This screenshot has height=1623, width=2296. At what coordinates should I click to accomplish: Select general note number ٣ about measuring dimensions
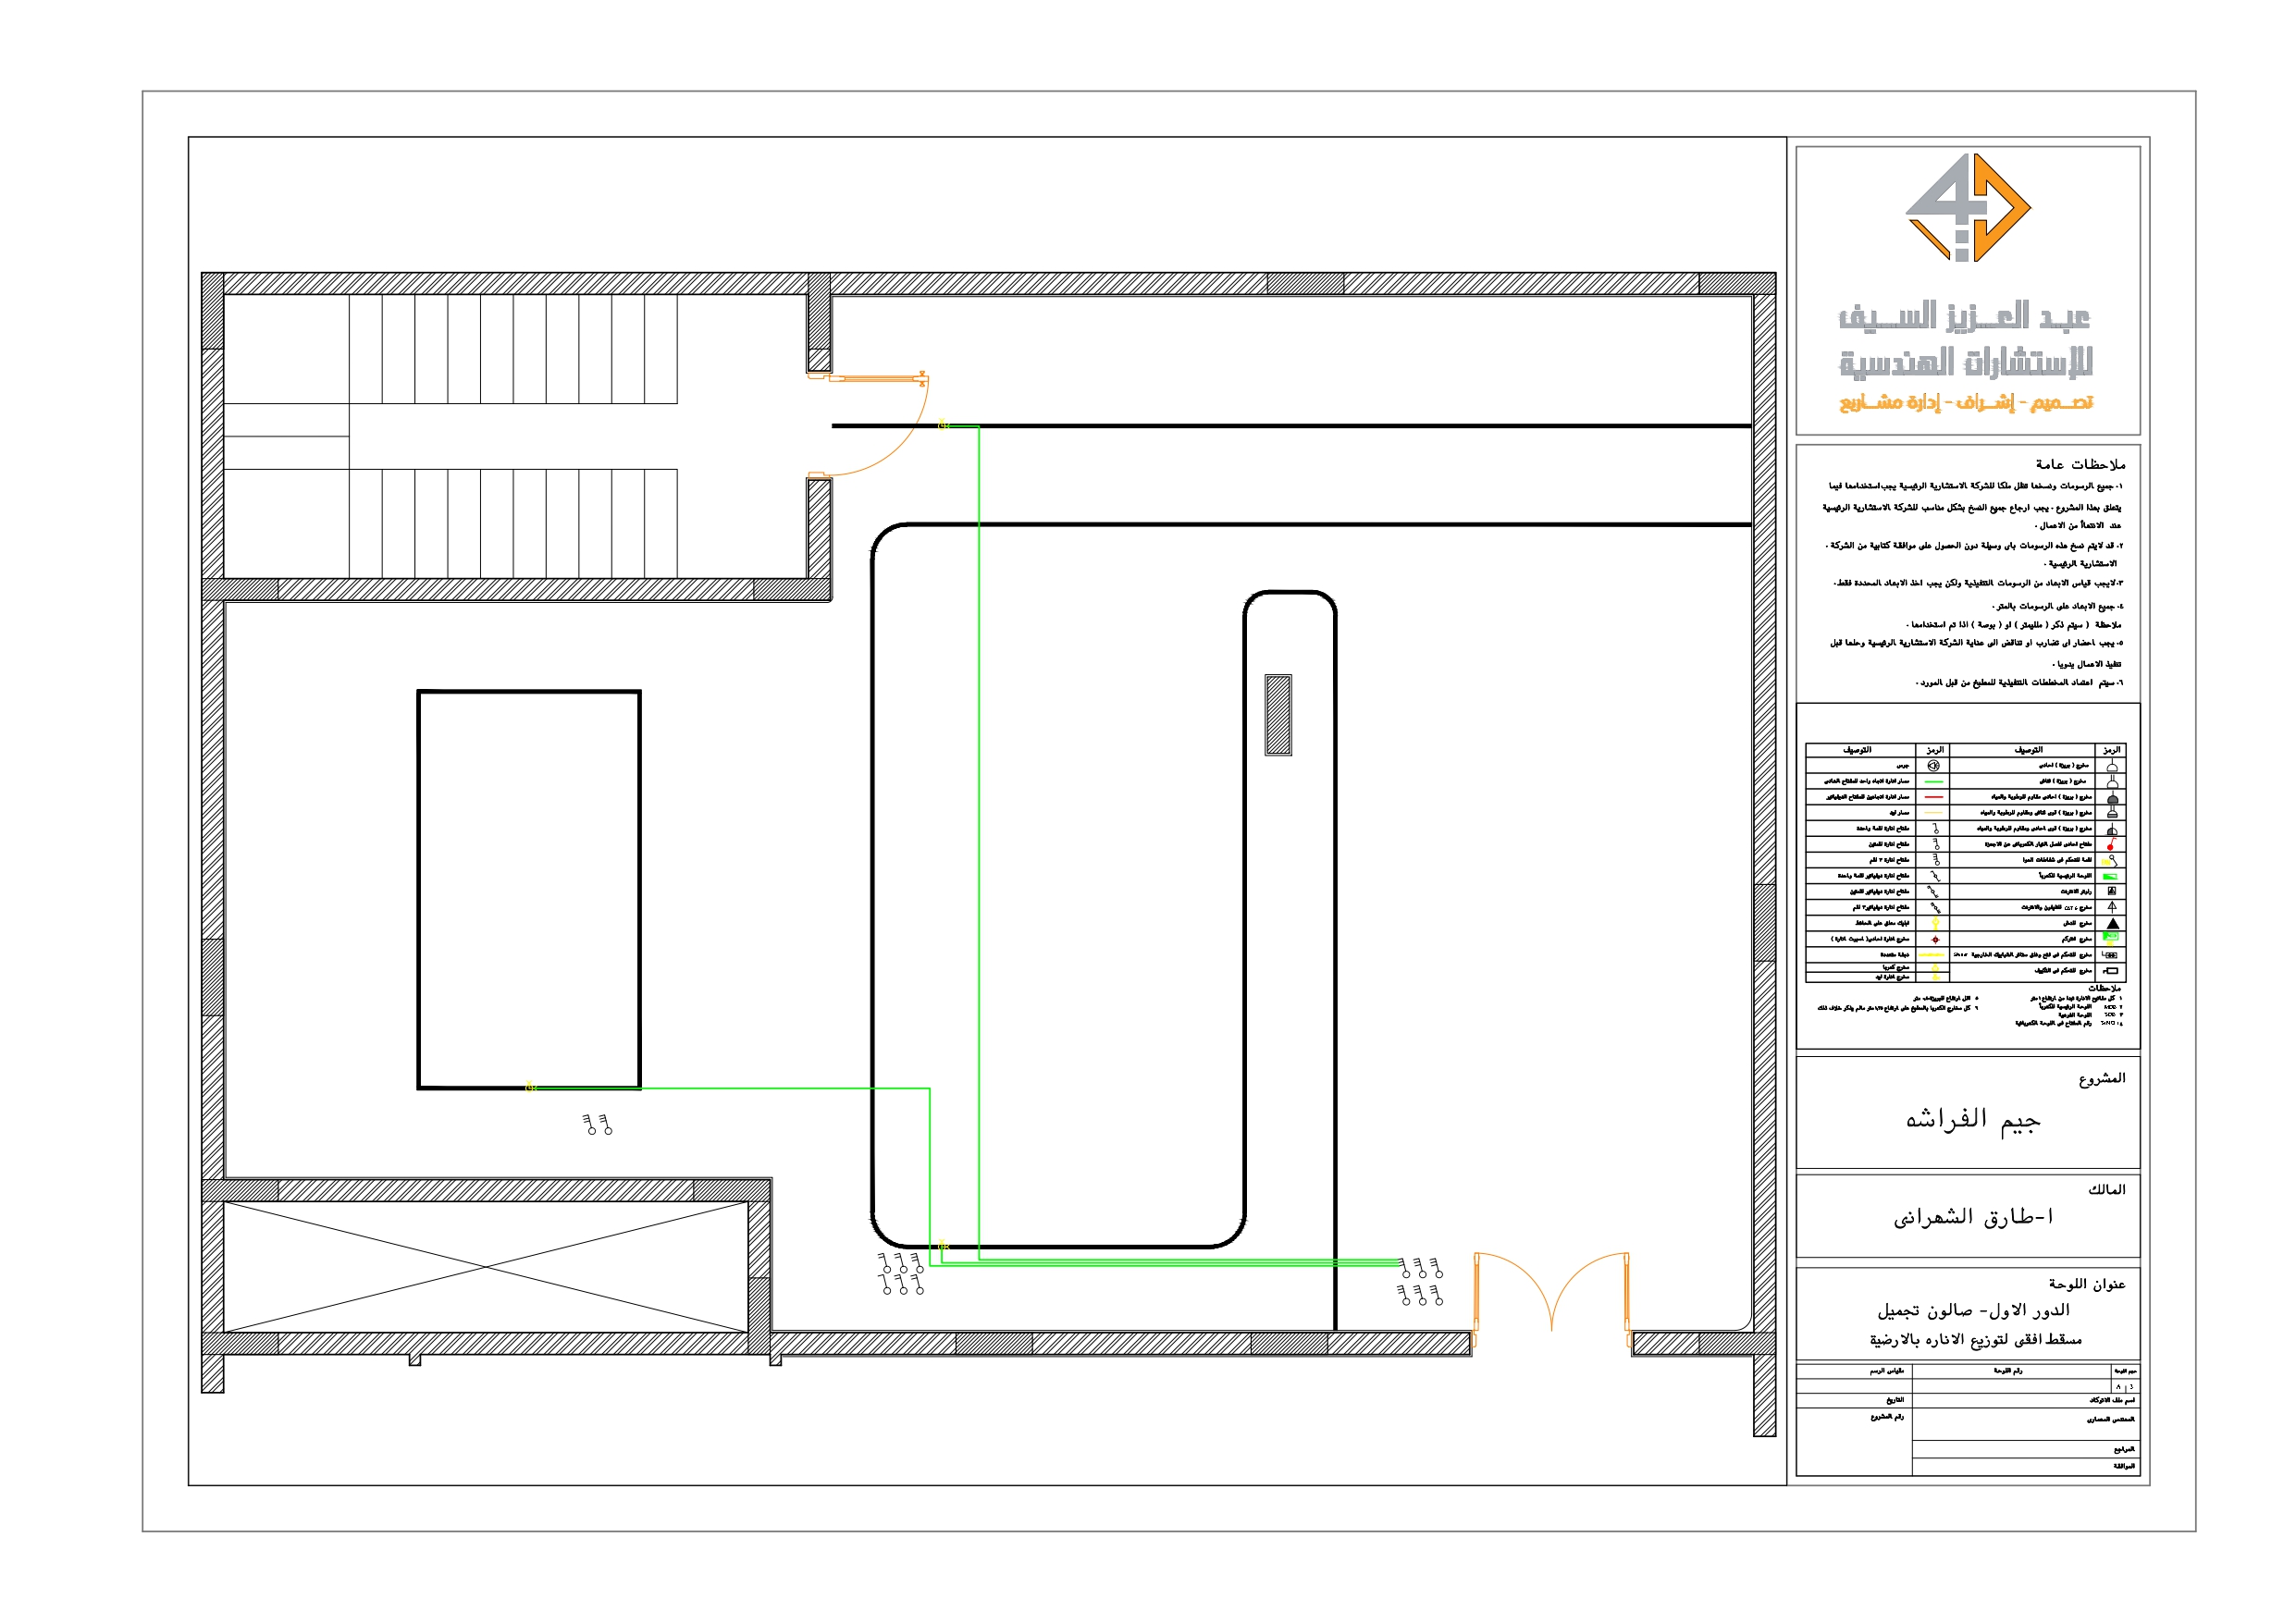click(1978, 583)
